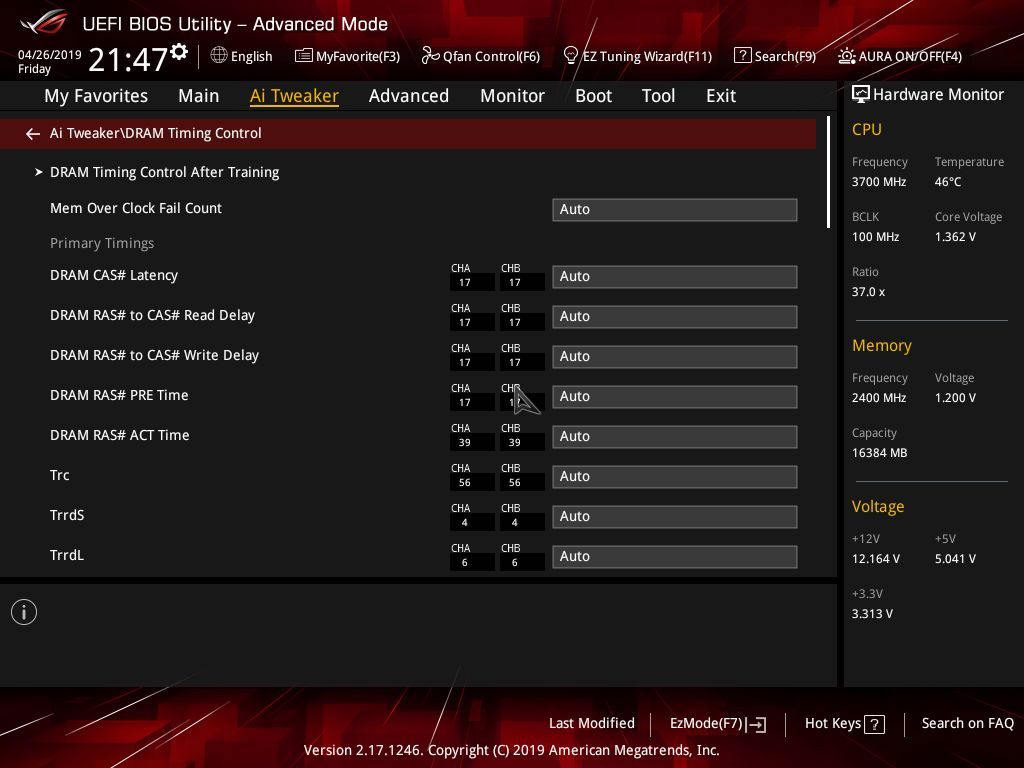Expand DRAM Timing Control After Training

165,172
